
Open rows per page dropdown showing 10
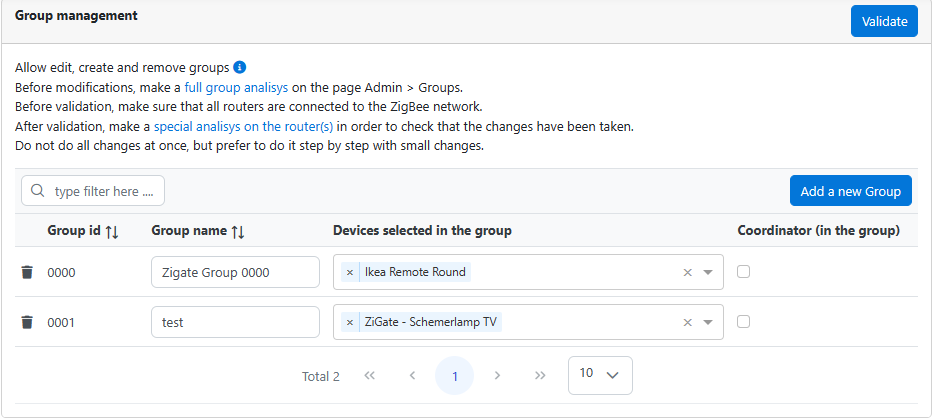pyautogui.click(x=600, y=375)
